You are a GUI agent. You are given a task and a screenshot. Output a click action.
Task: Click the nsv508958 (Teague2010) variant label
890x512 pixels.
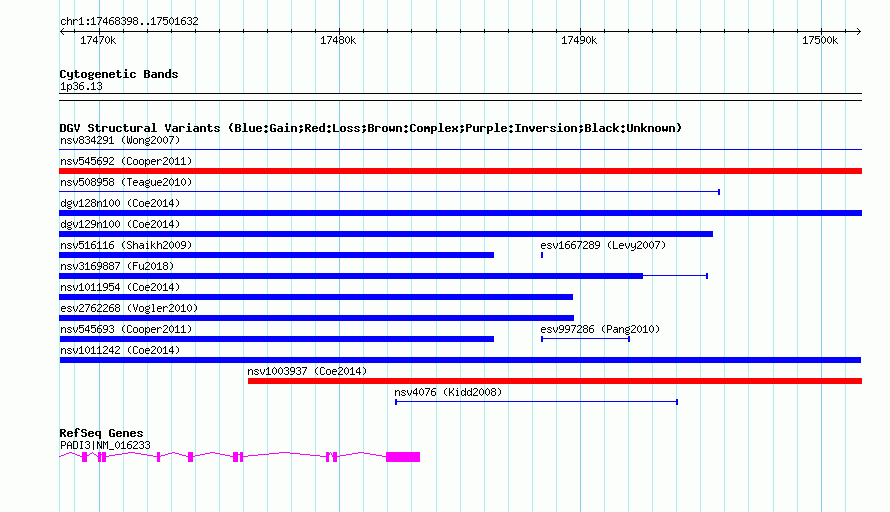pyautogui.click(x=126, y=182)
